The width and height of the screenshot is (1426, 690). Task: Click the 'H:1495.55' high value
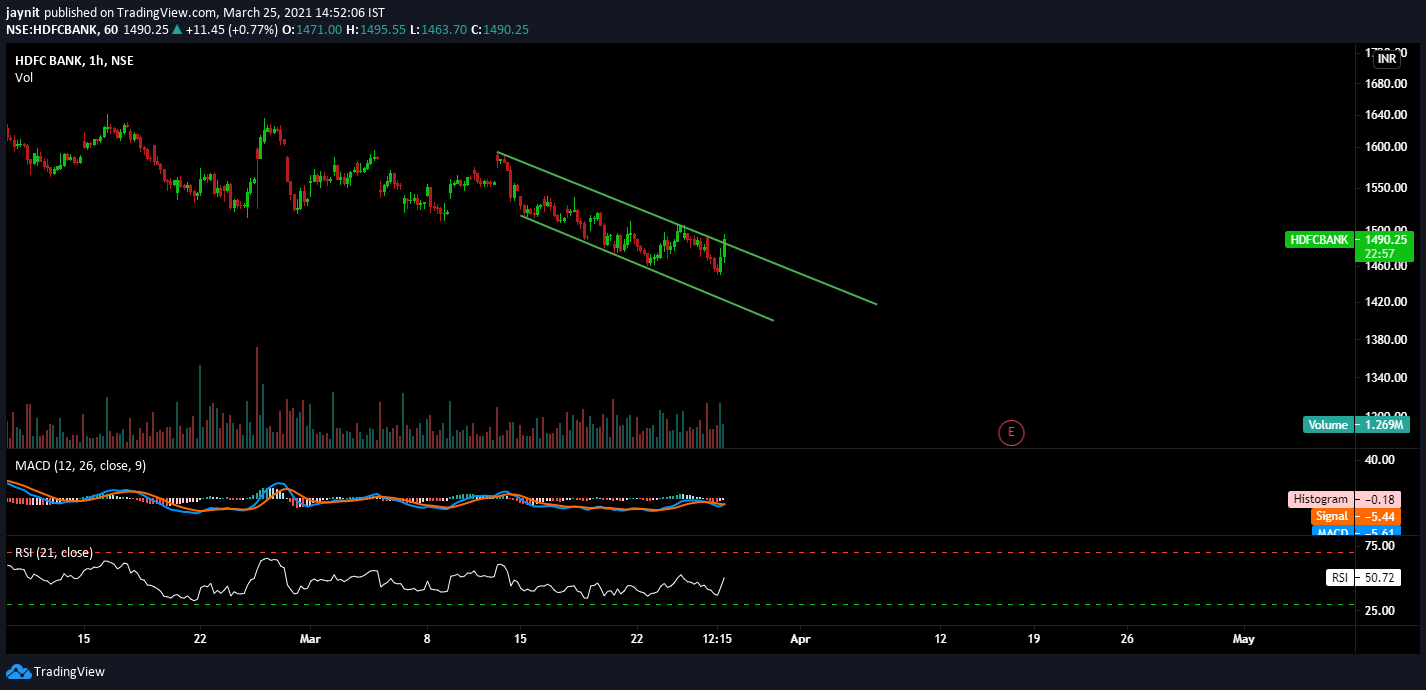376,30
